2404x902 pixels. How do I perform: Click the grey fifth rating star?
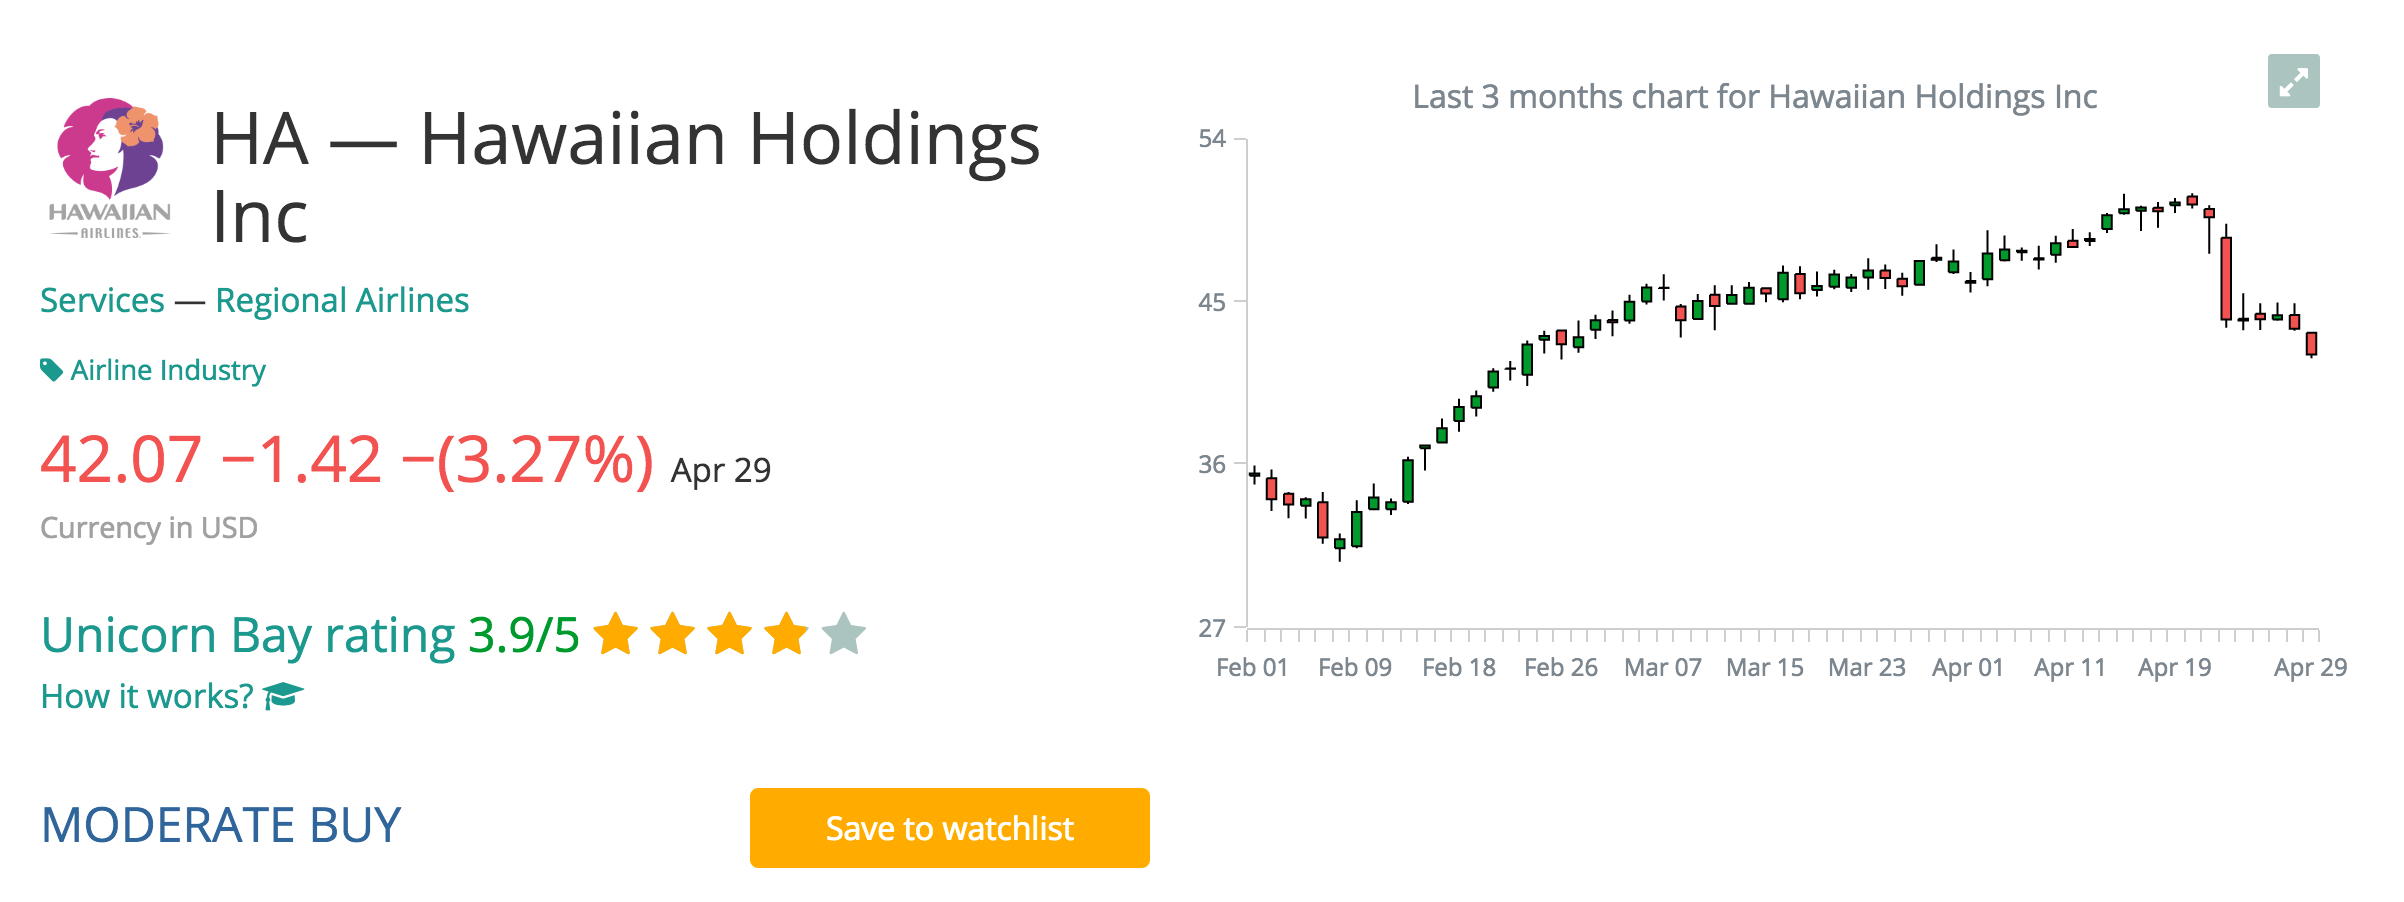(x=843, y=634)
